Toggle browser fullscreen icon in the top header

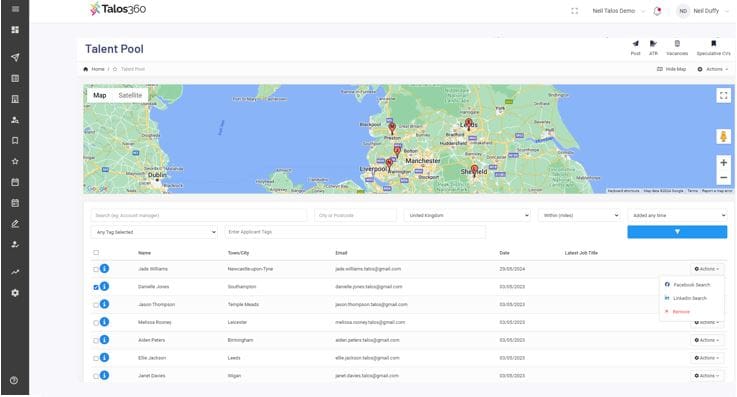pyautogui.click(x=574, y=11)
